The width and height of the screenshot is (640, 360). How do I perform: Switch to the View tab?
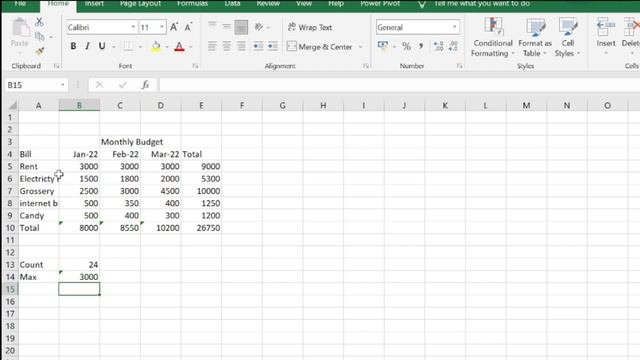304,4
